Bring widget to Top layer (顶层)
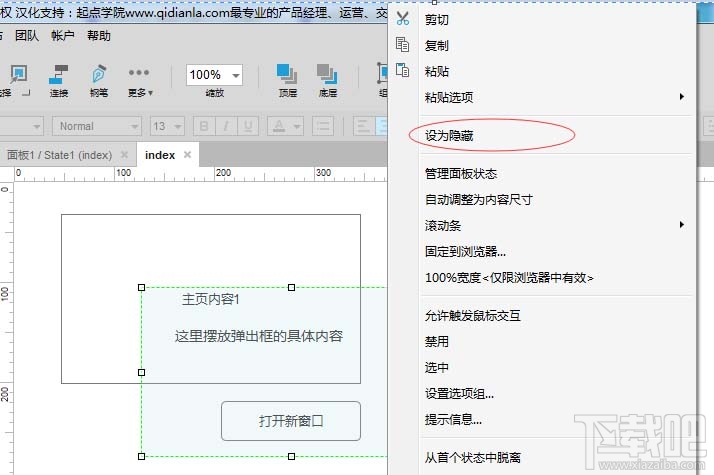 pos(287,81)
